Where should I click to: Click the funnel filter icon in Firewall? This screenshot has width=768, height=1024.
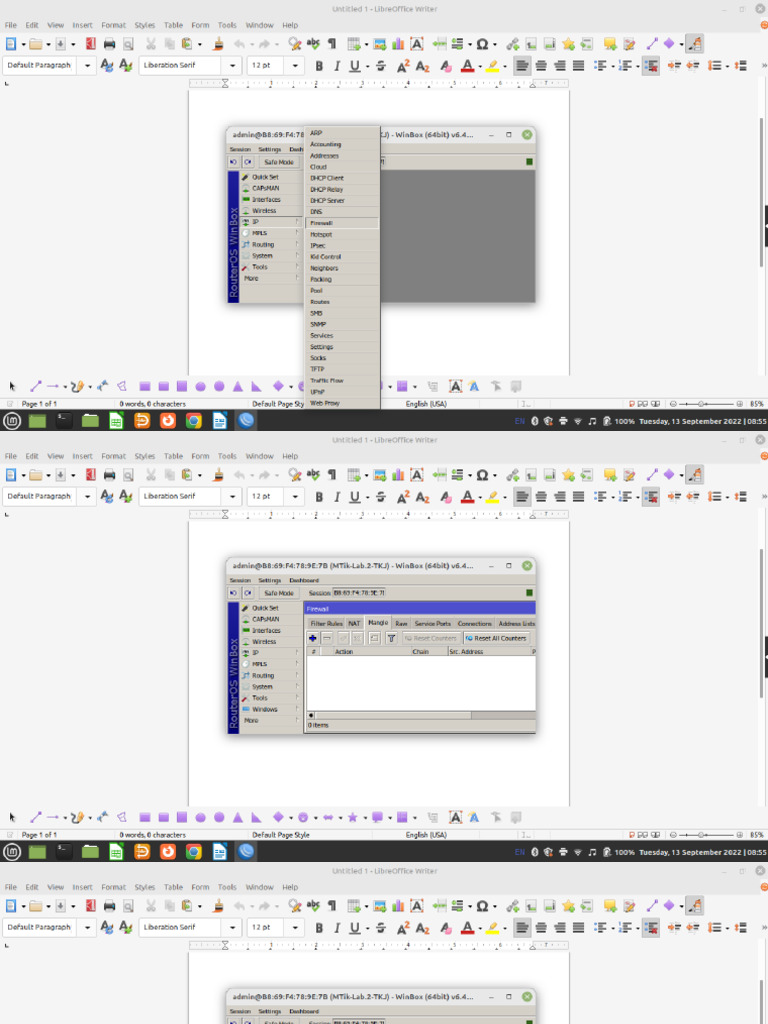click(391, 638)
